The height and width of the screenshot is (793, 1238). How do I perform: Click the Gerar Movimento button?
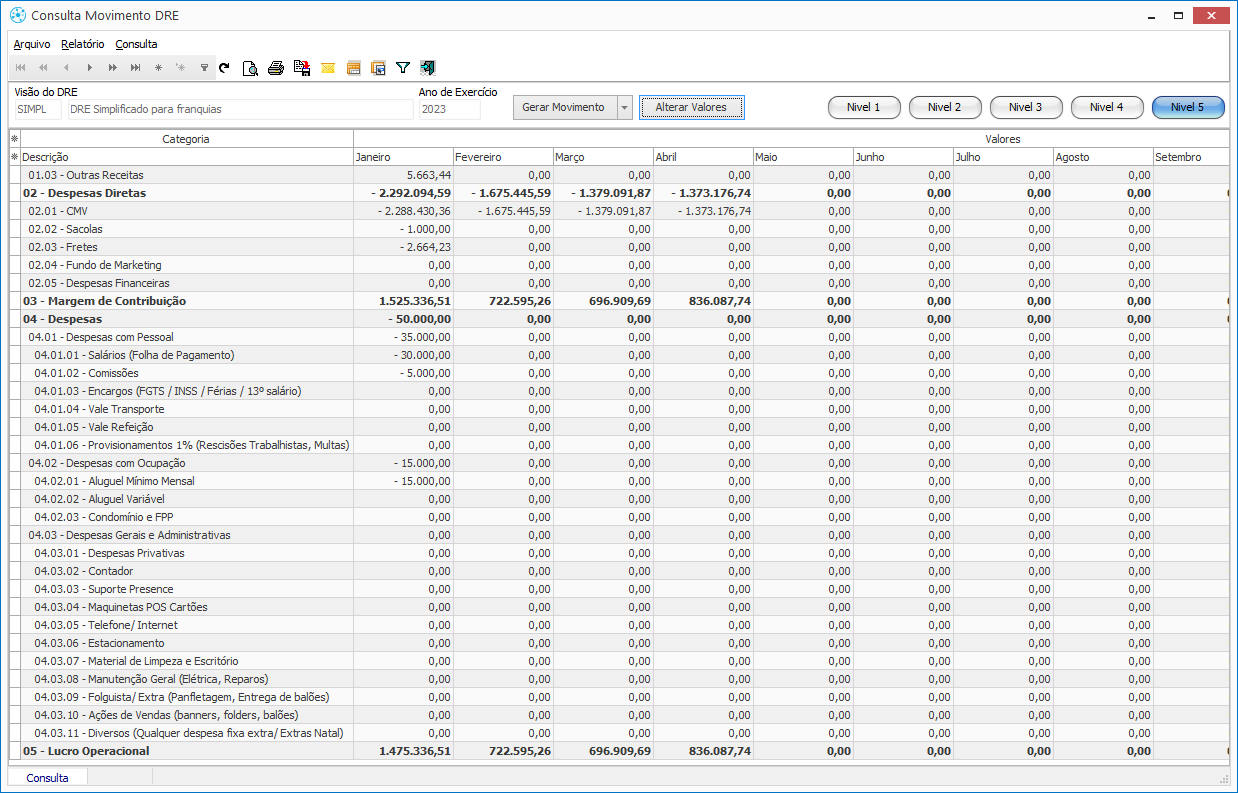click(x=564, y=107)
